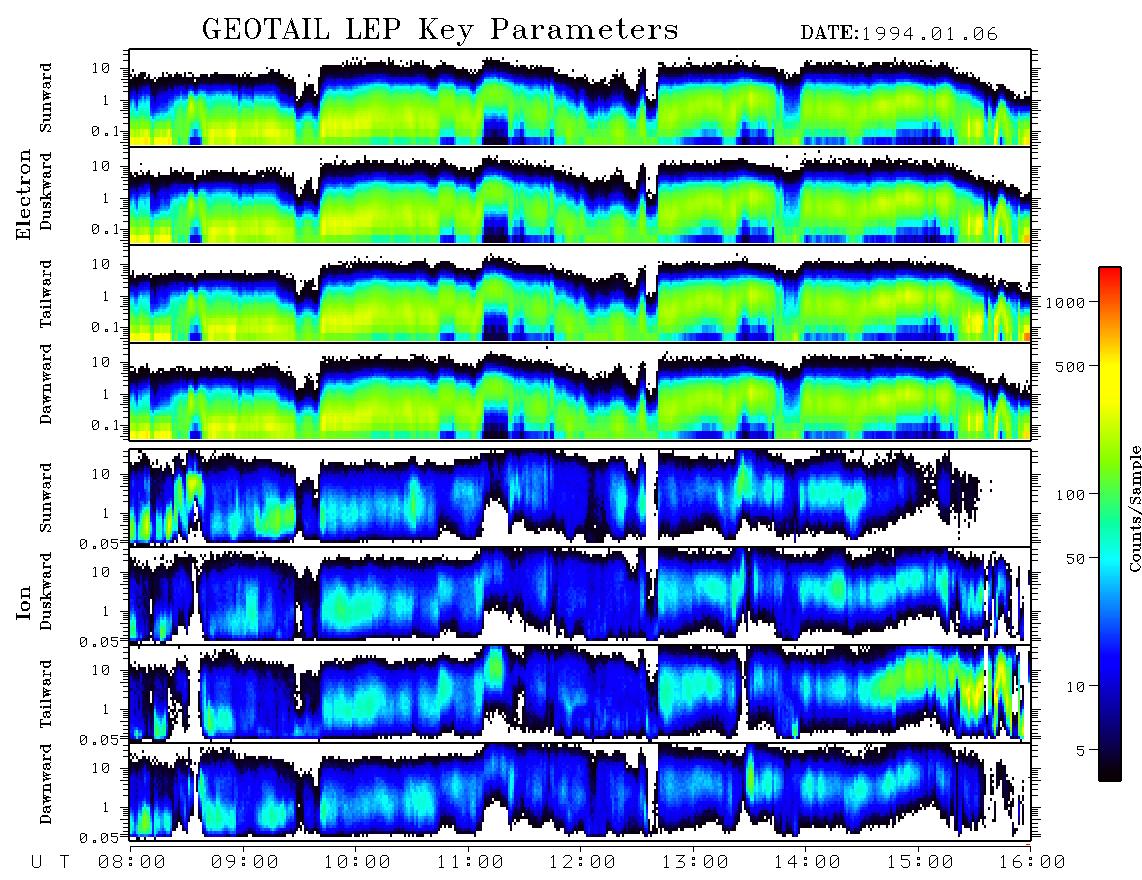Select the Ion "Dawnward" panel label
1142x880 pixels.
pyautogui.click(x=46, y=784)
